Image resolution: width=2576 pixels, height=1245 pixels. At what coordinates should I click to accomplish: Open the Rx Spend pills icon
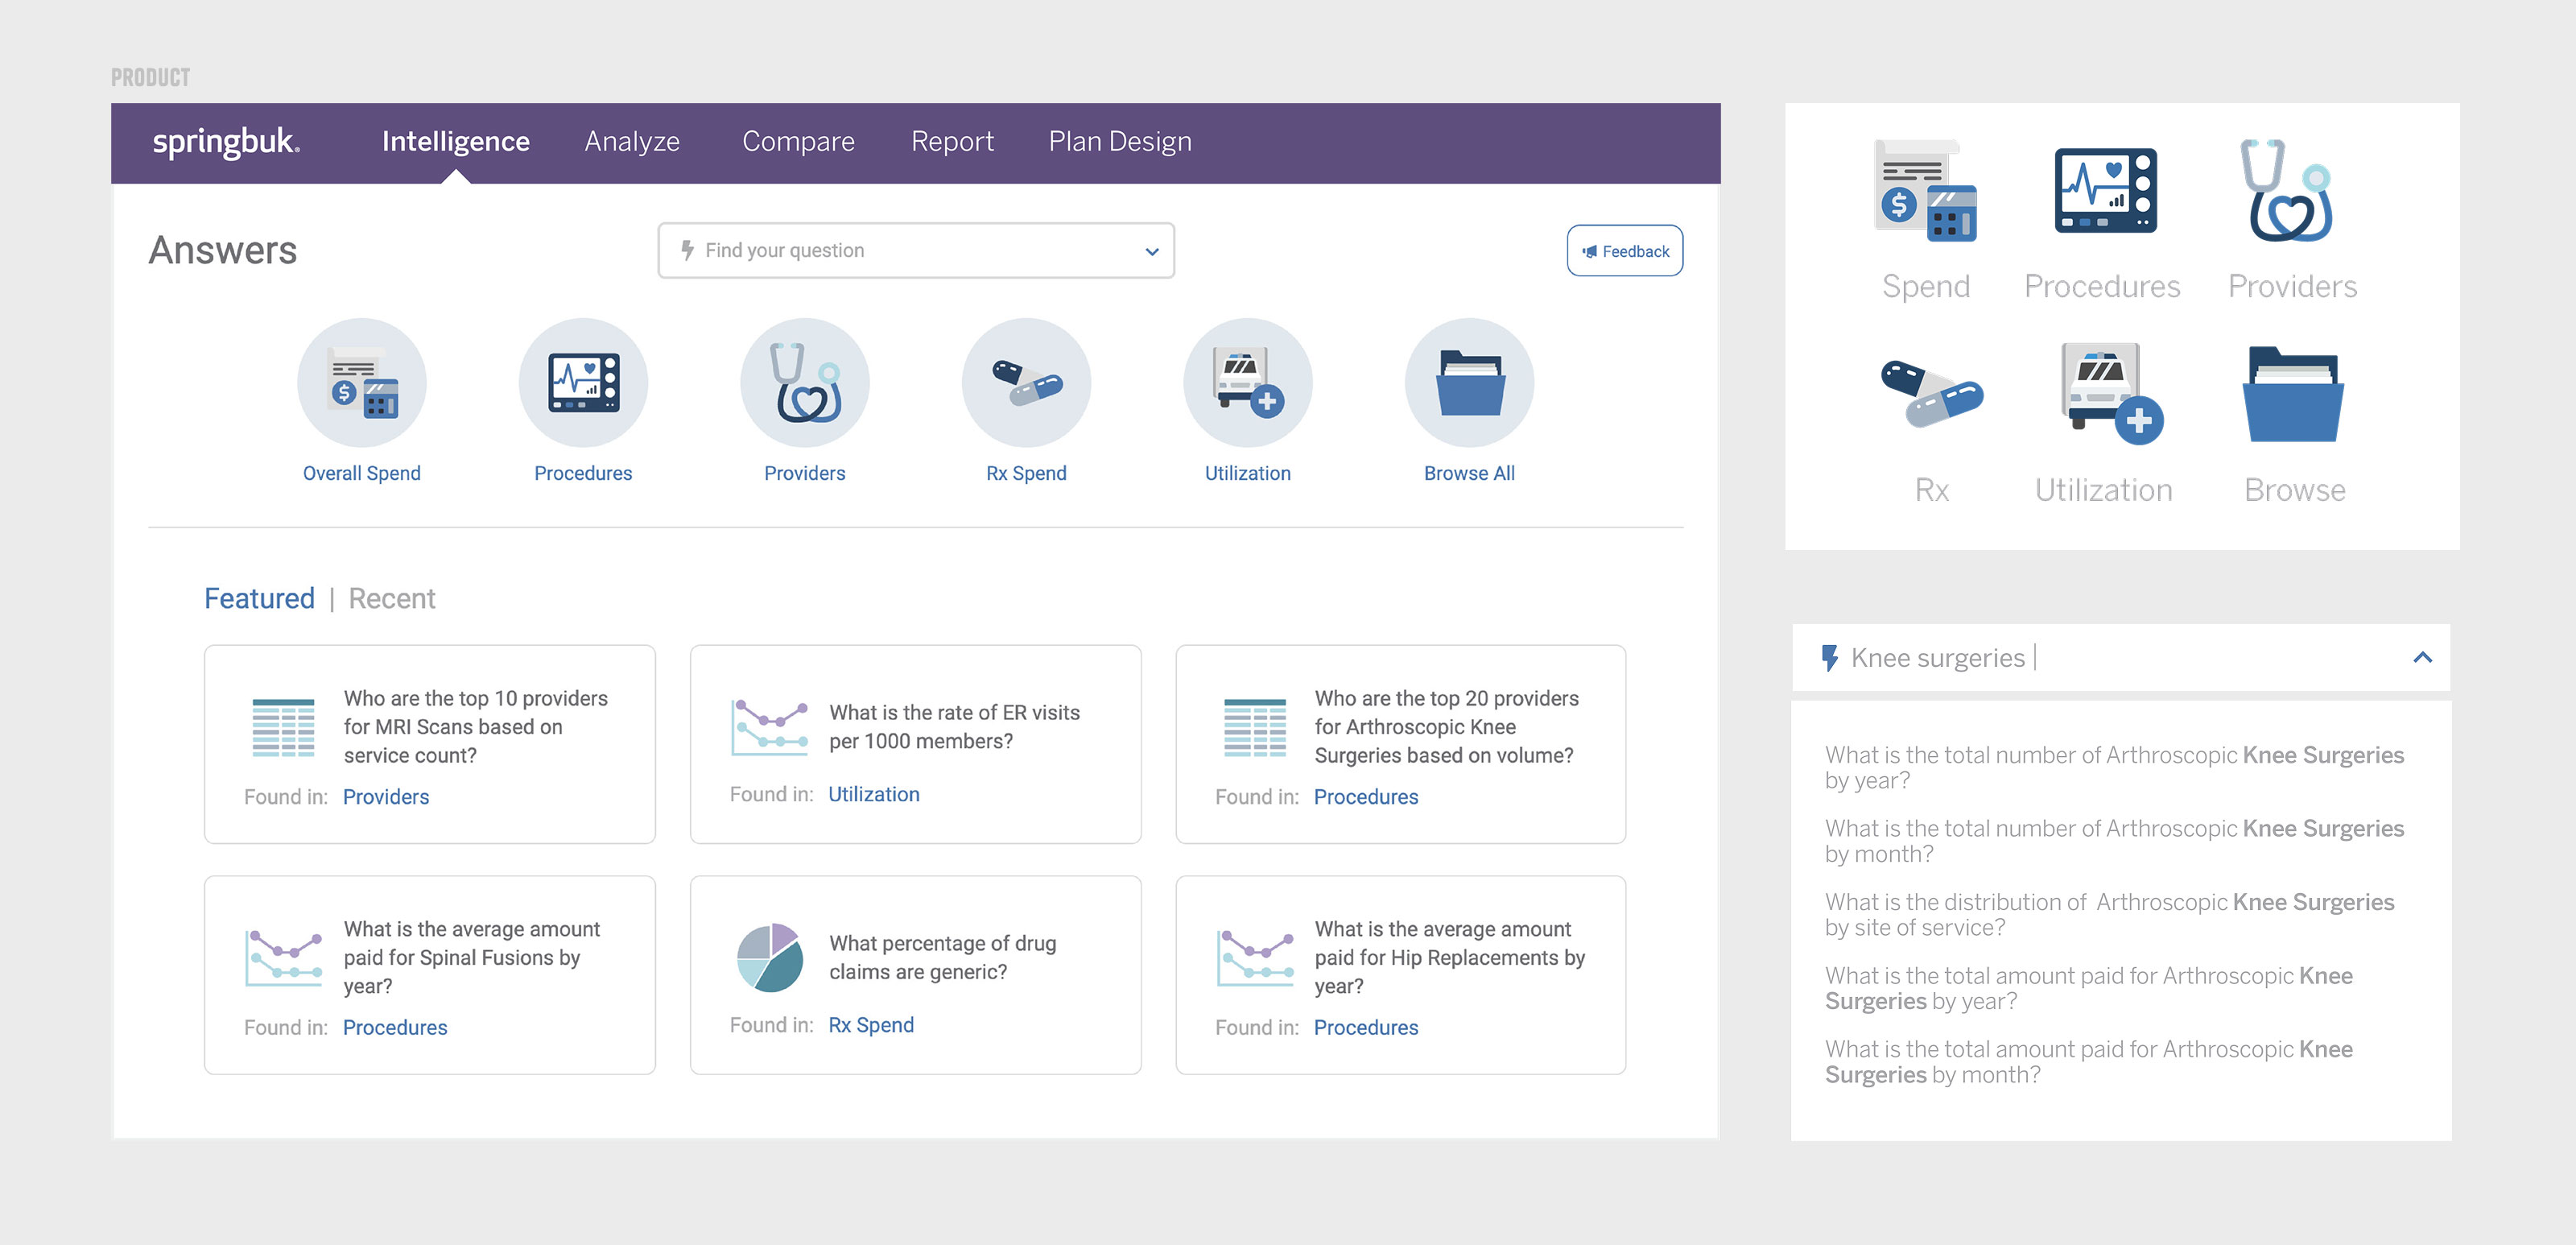point(1026,383)
